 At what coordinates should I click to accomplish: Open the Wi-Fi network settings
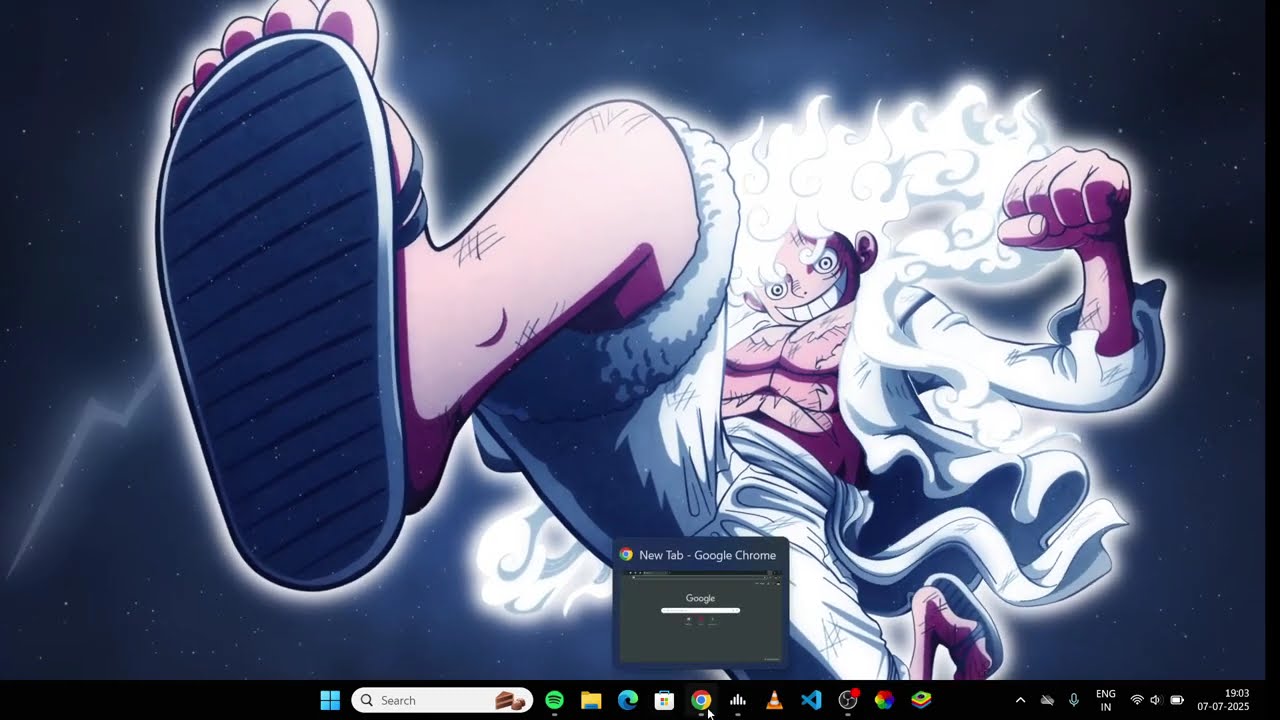[1137, 700]
